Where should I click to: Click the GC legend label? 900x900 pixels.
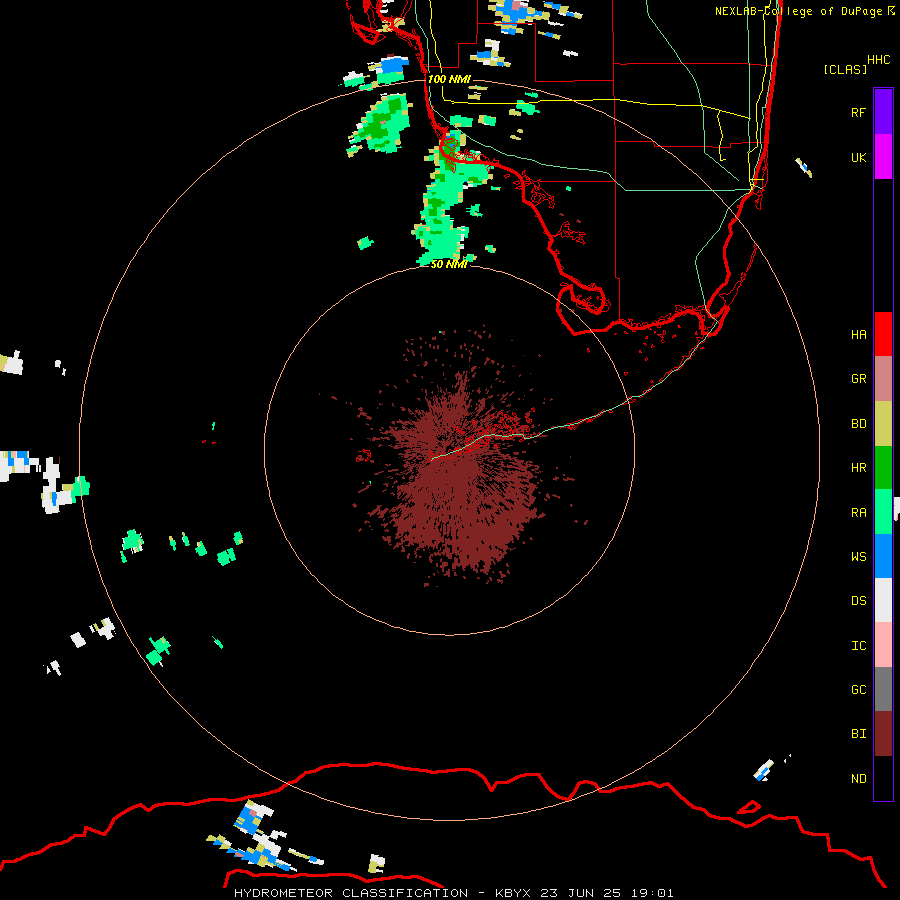[858, 690]
